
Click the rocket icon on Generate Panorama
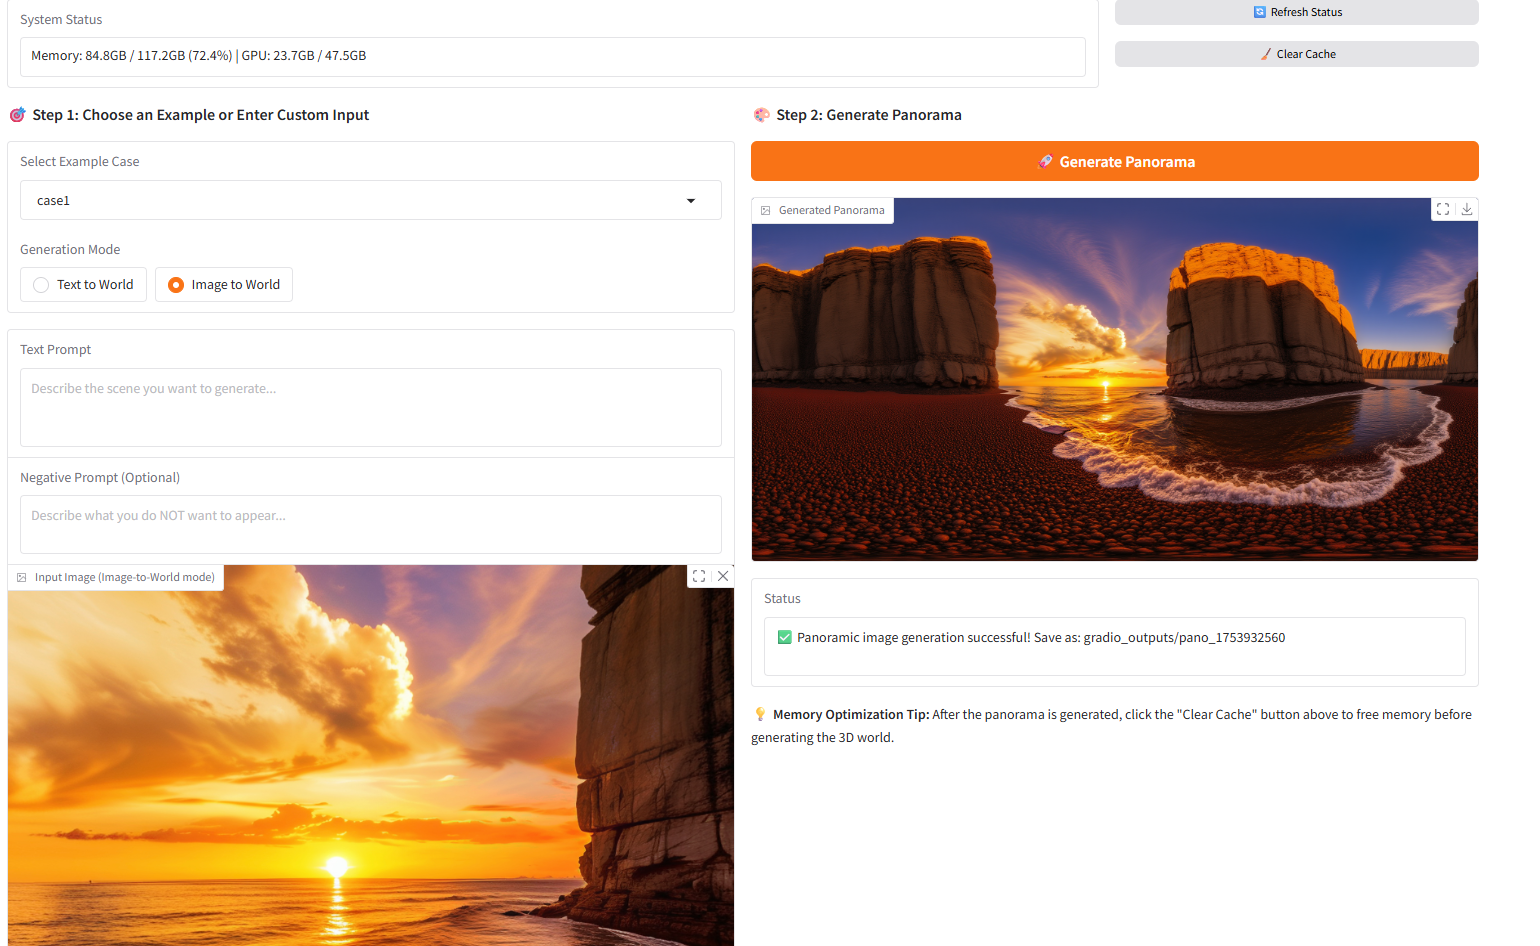(1045, 162)
